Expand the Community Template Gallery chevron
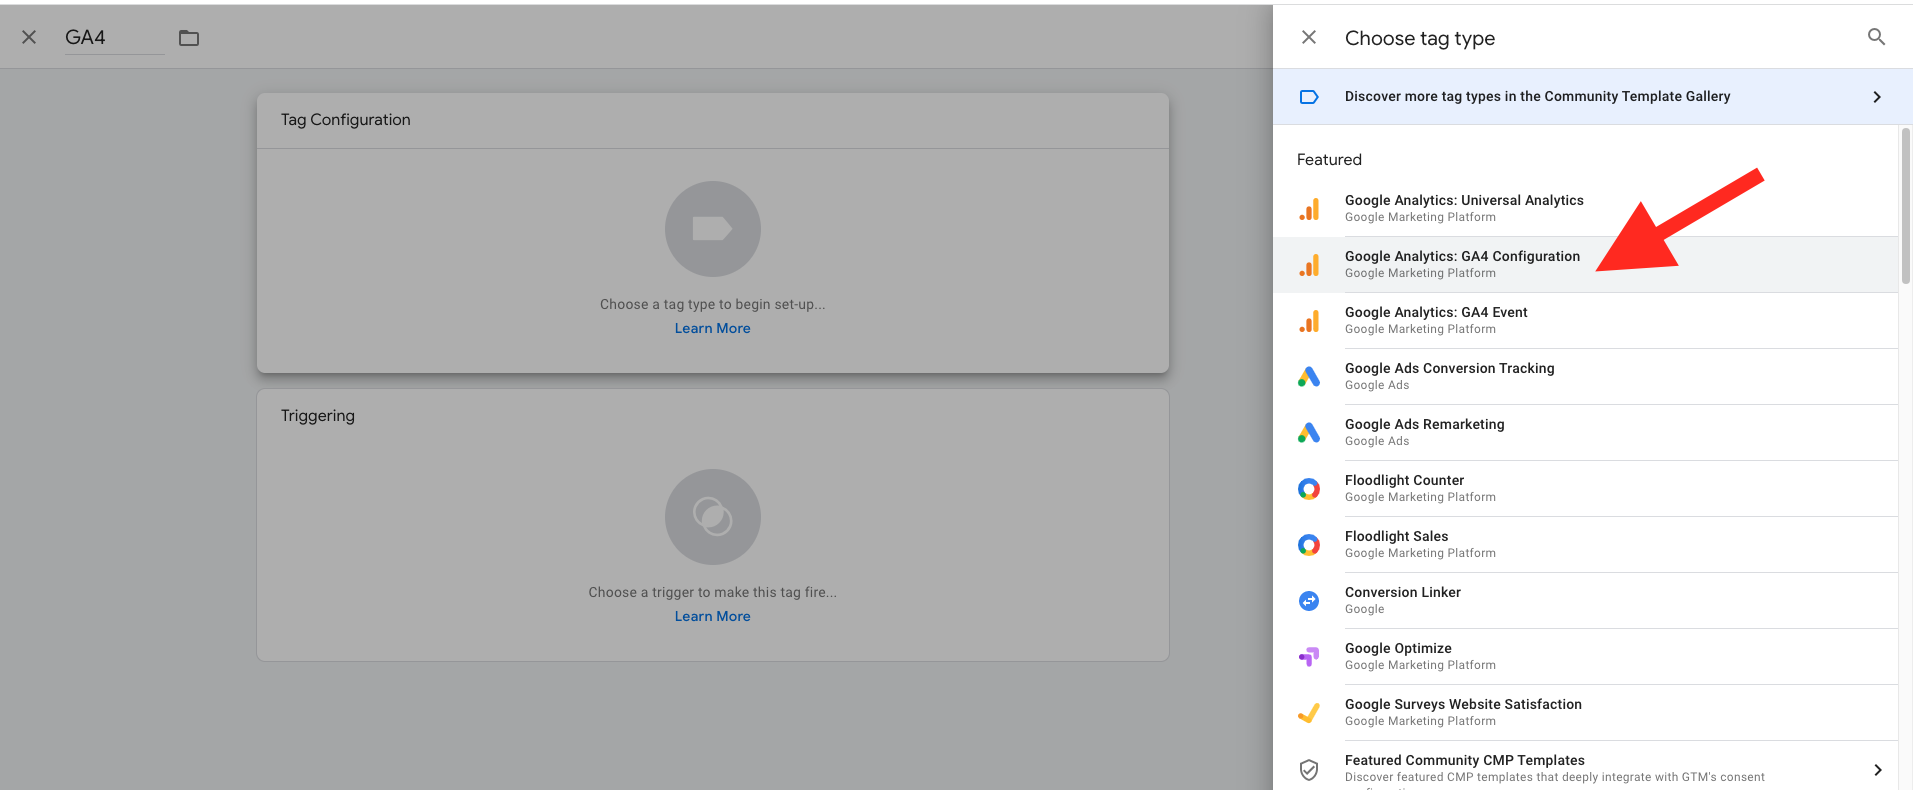The image size is (1913, 790). (x=1876, y=97)
